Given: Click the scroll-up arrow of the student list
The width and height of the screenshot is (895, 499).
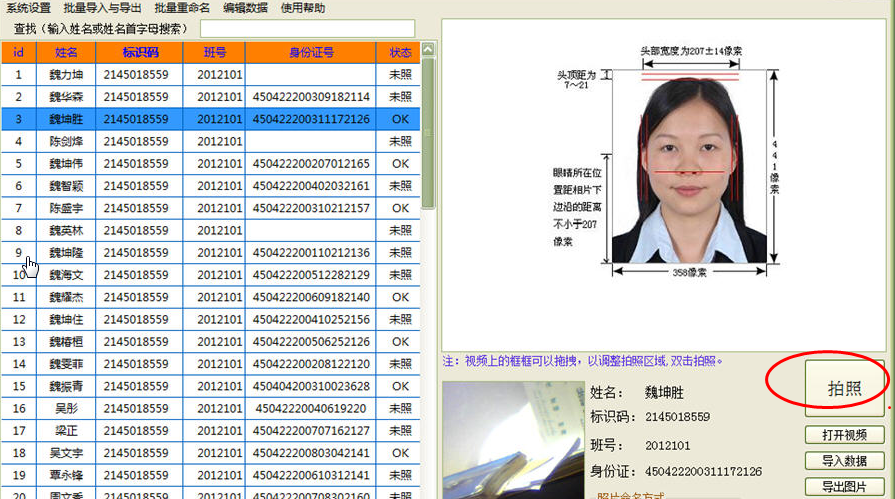Looking at the screenshot, I should pos(428,49).
